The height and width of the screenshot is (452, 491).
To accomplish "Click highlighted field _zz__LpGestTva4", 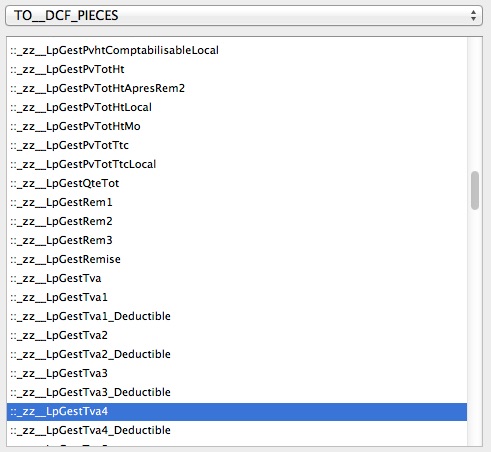I will 237,411.
